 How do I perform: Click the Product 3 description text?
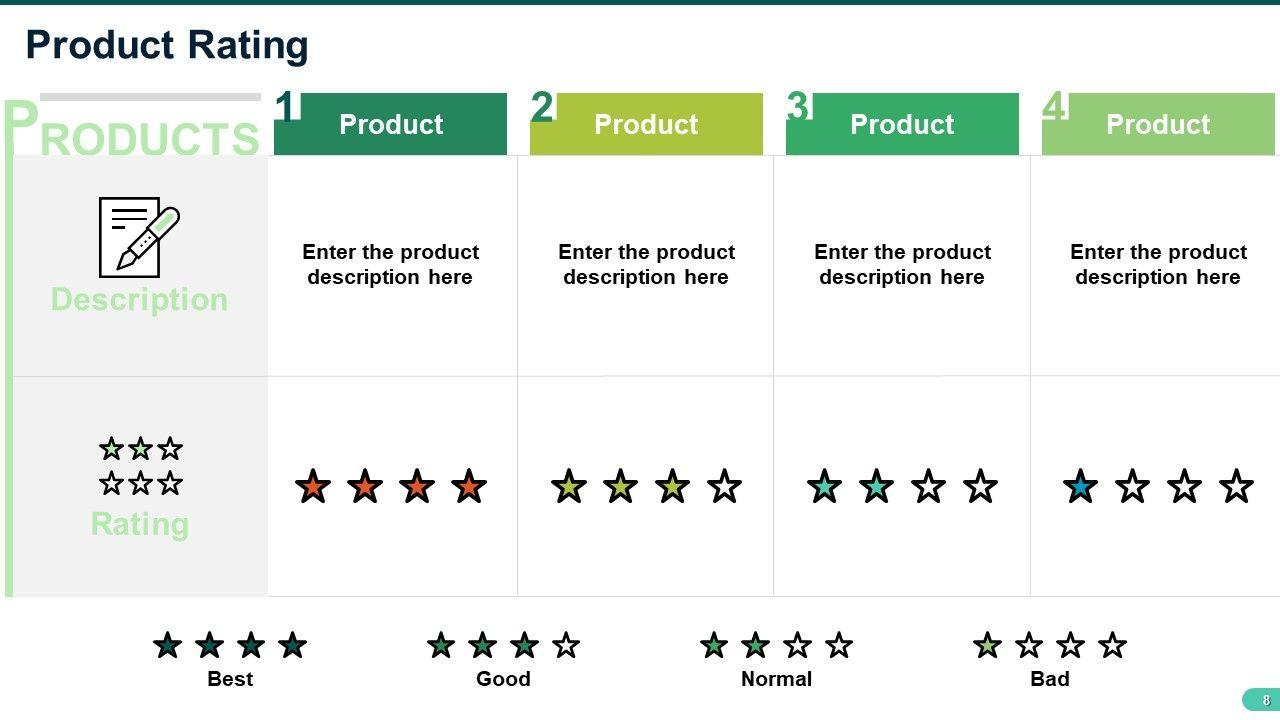pyautogui.click(x=902, y=264)
